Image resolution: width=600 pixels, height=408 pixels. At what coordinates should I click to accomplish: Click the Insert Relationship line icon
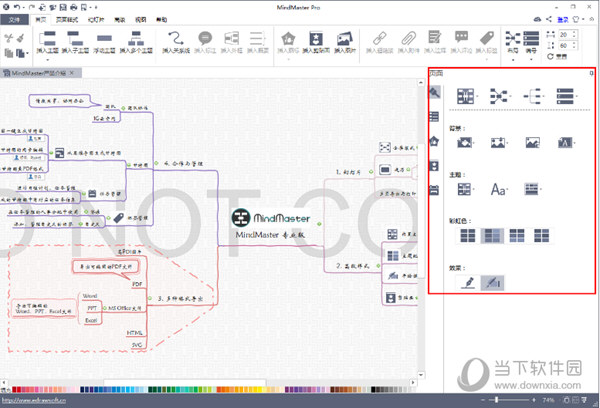pos(176,38)
